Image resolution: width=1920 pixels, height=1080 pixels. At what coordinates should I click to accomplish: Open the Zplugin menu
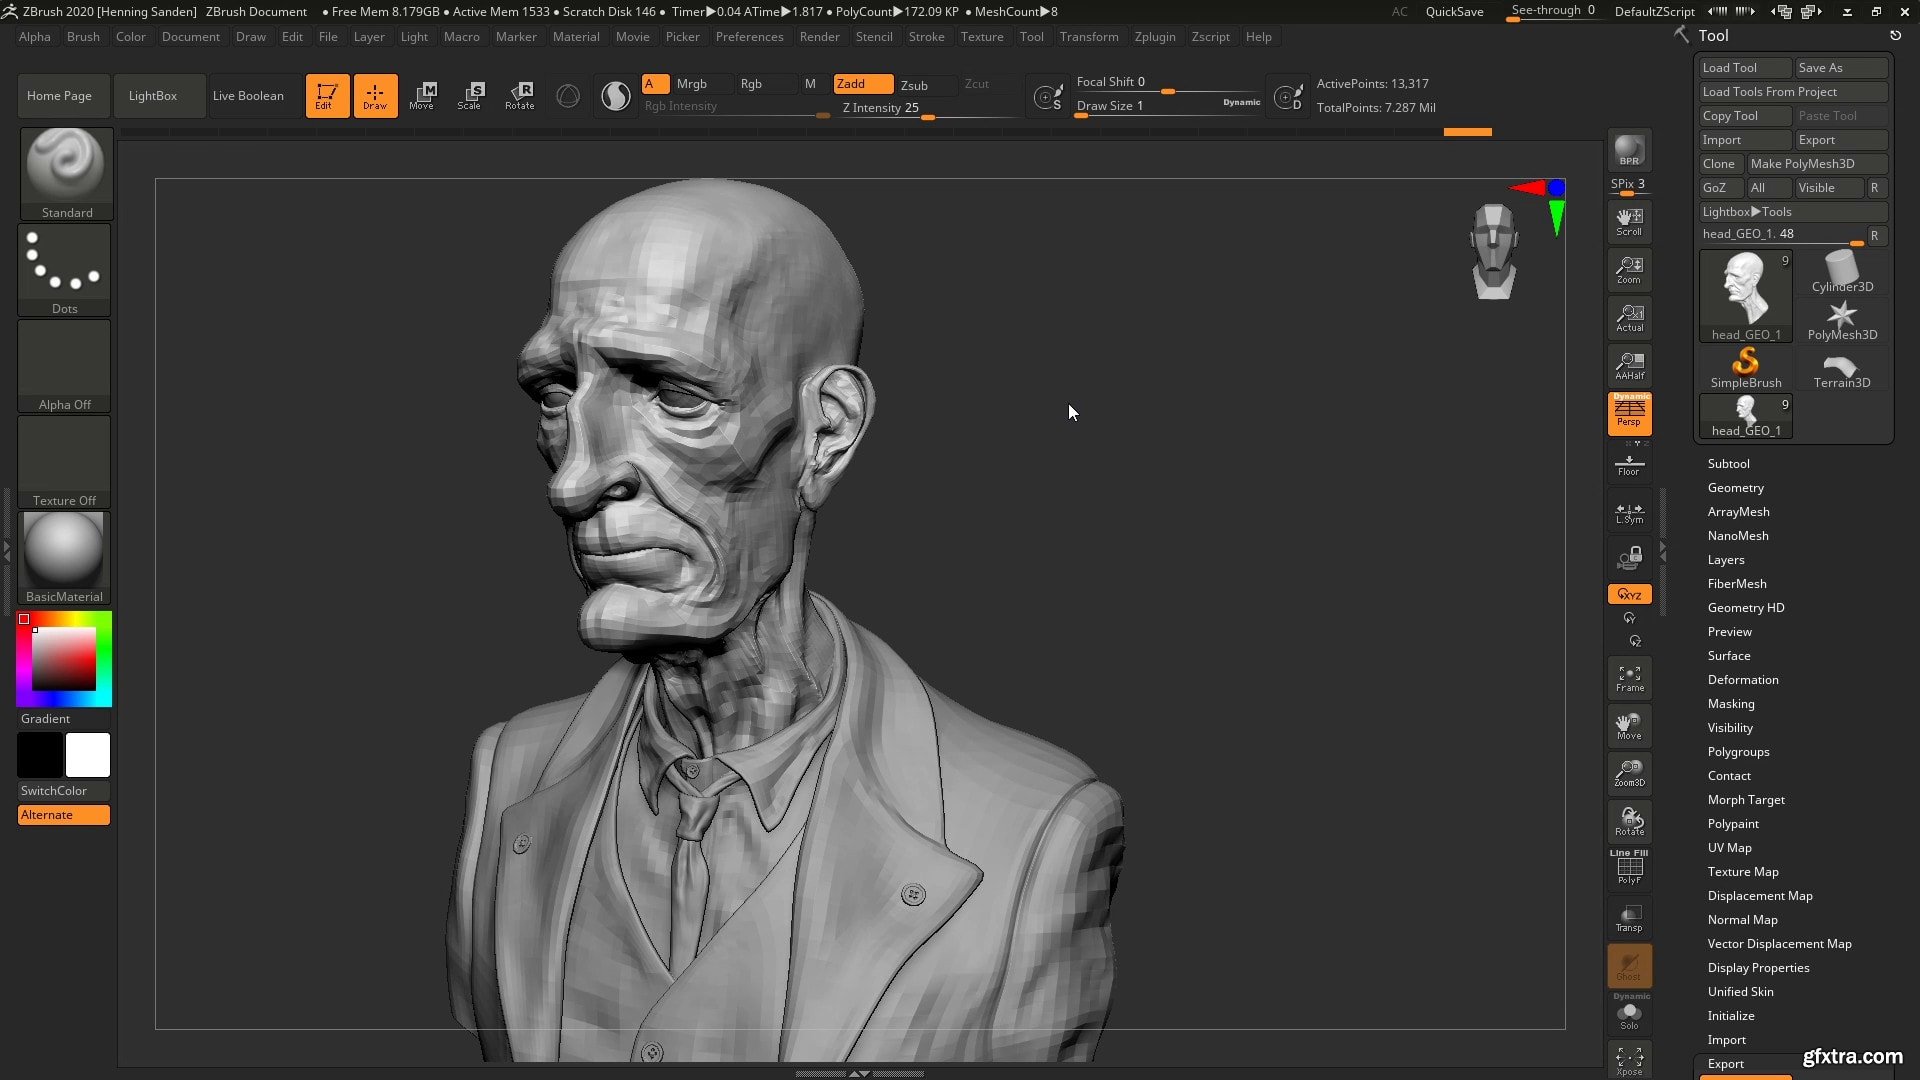tap(1154, 36)
